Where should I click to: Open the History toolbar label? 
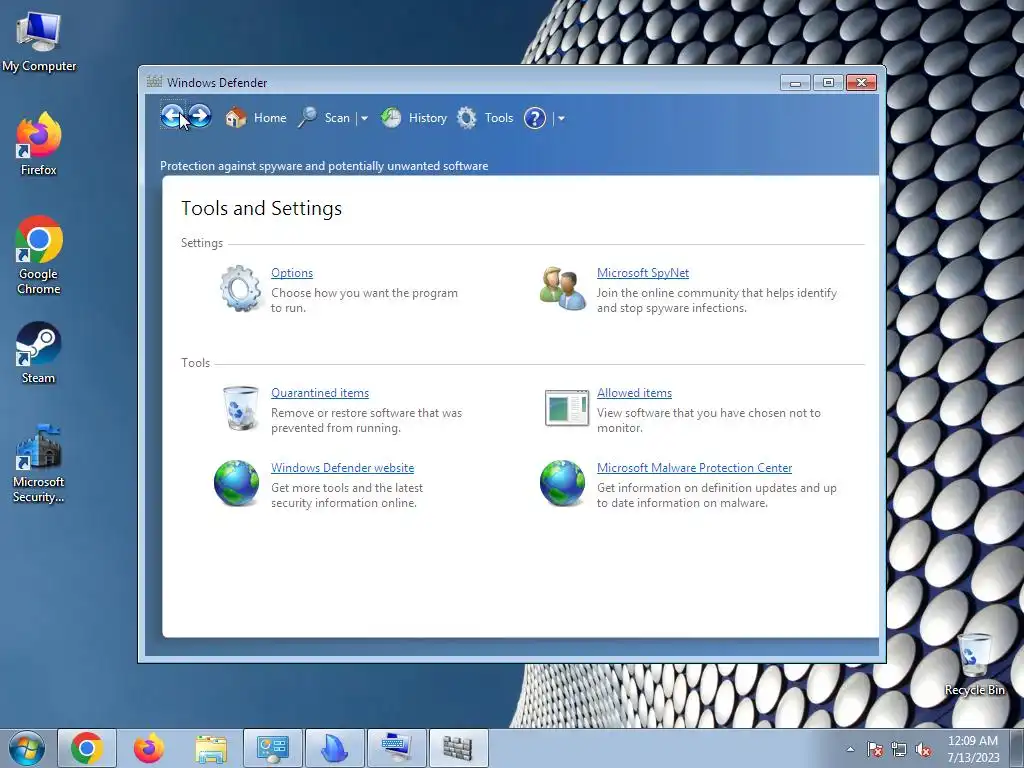[428, 118]
